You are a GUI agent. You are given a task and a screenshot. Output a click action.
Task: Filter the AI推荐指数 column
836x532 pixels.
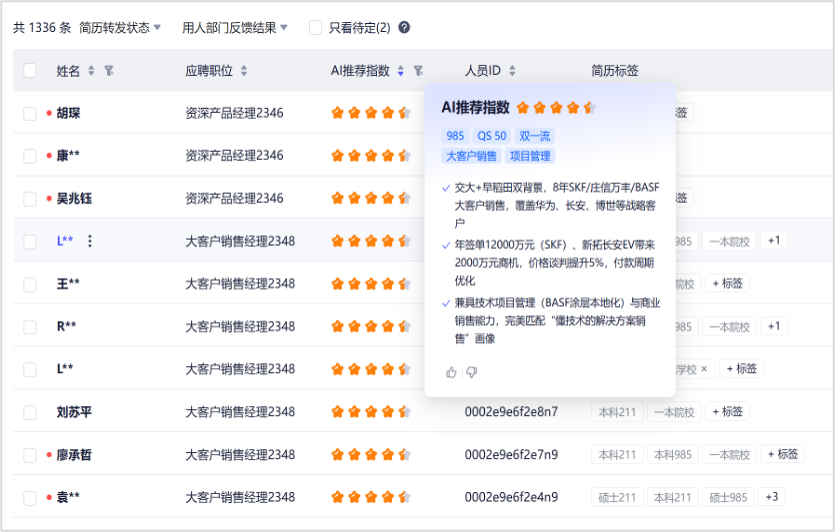(x=419, y=70)
